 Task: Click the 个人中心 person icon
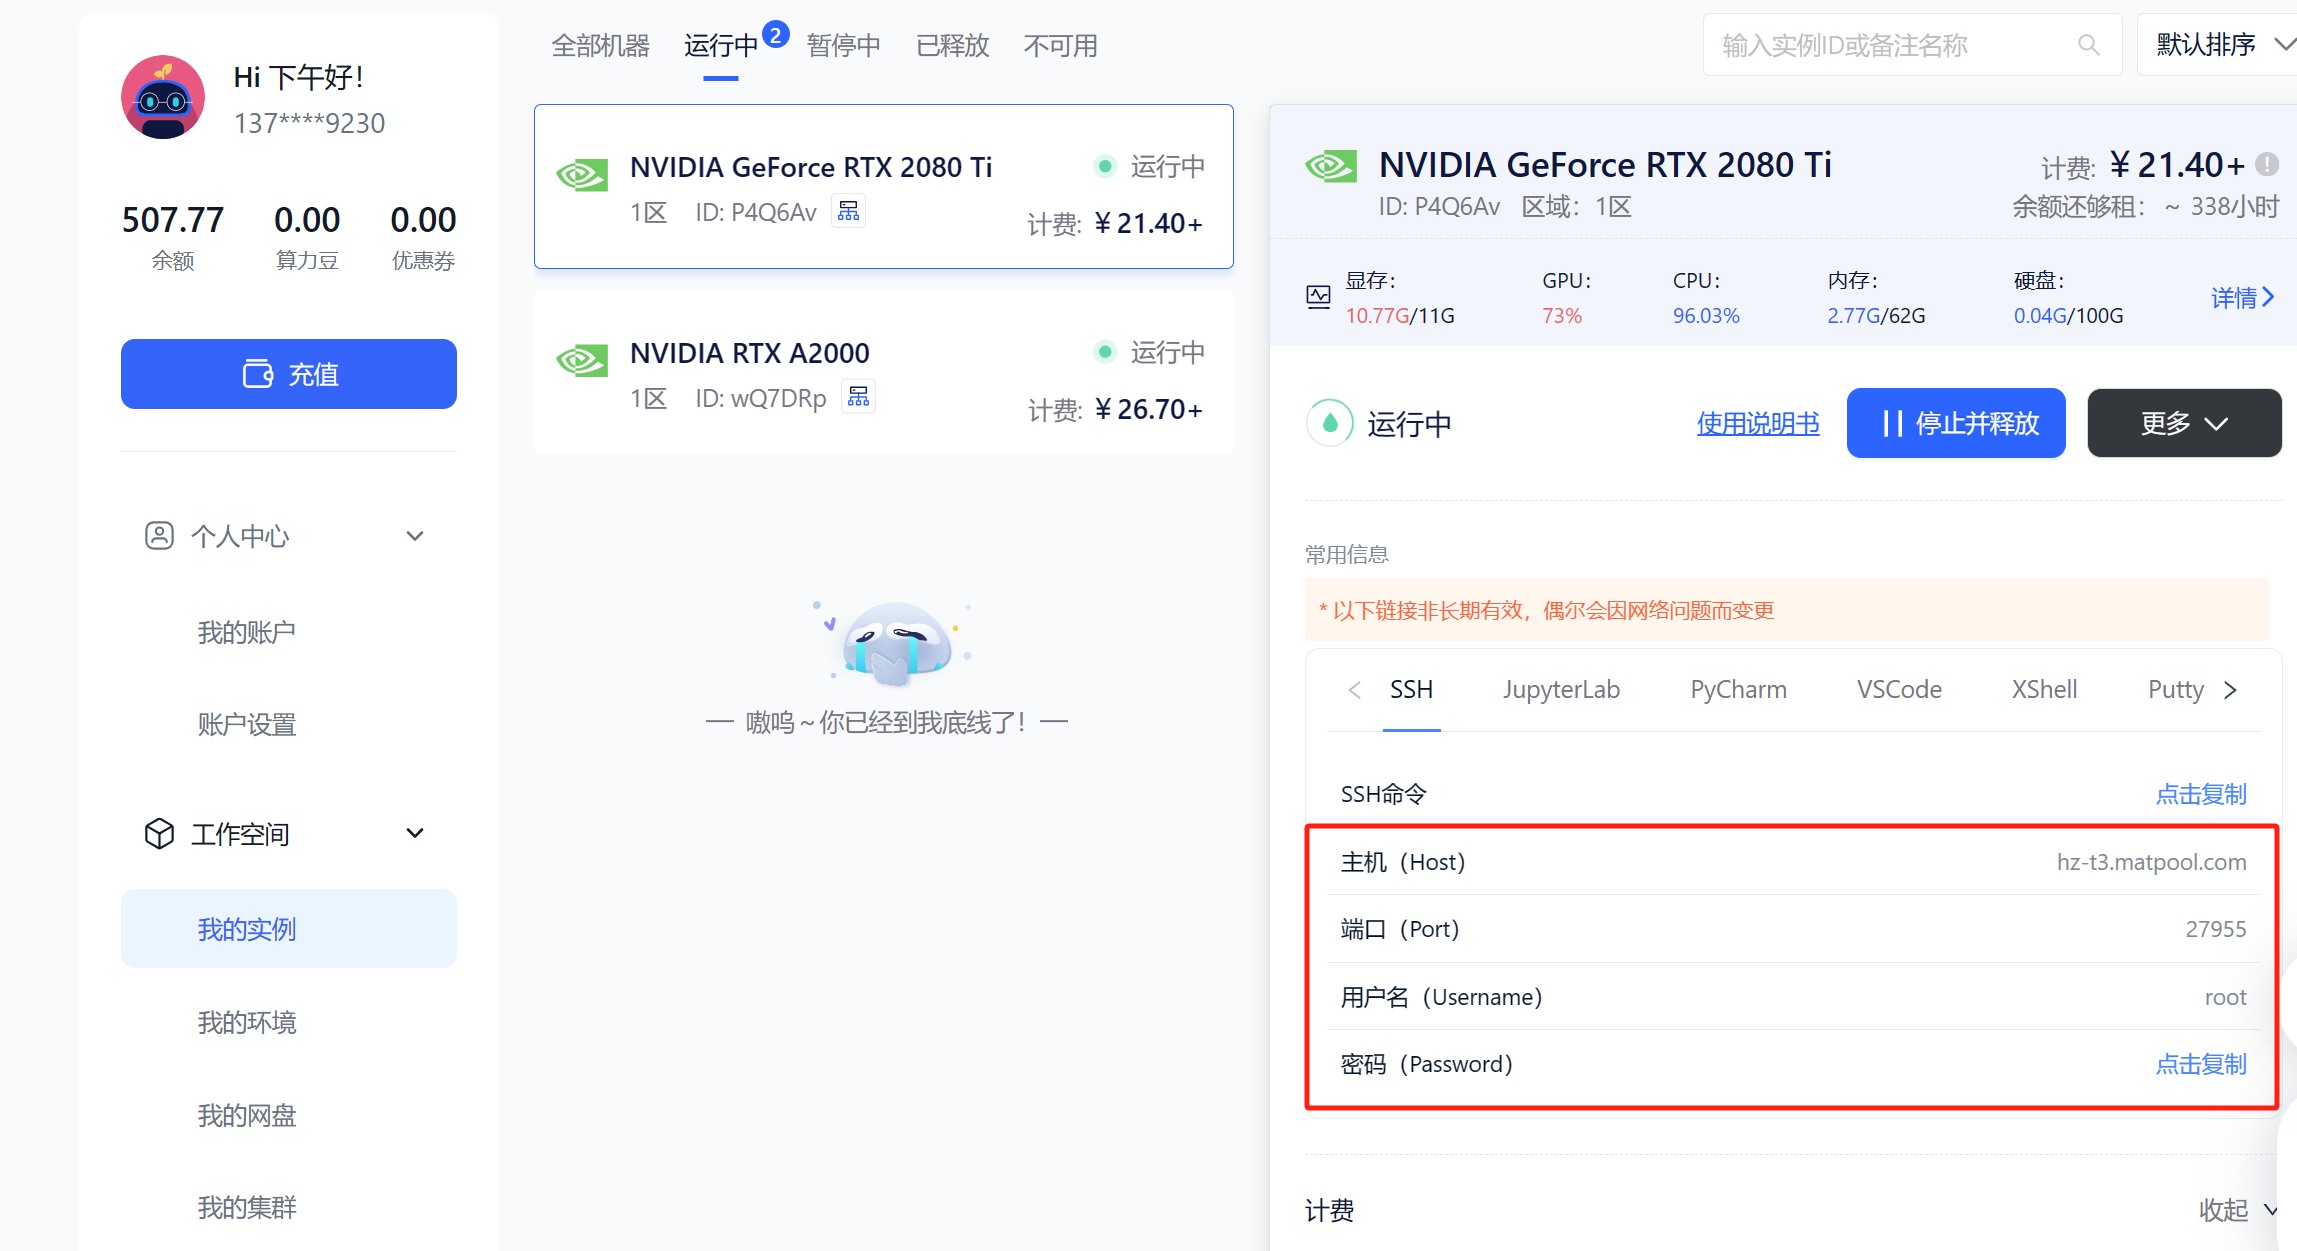click(159, 536)
